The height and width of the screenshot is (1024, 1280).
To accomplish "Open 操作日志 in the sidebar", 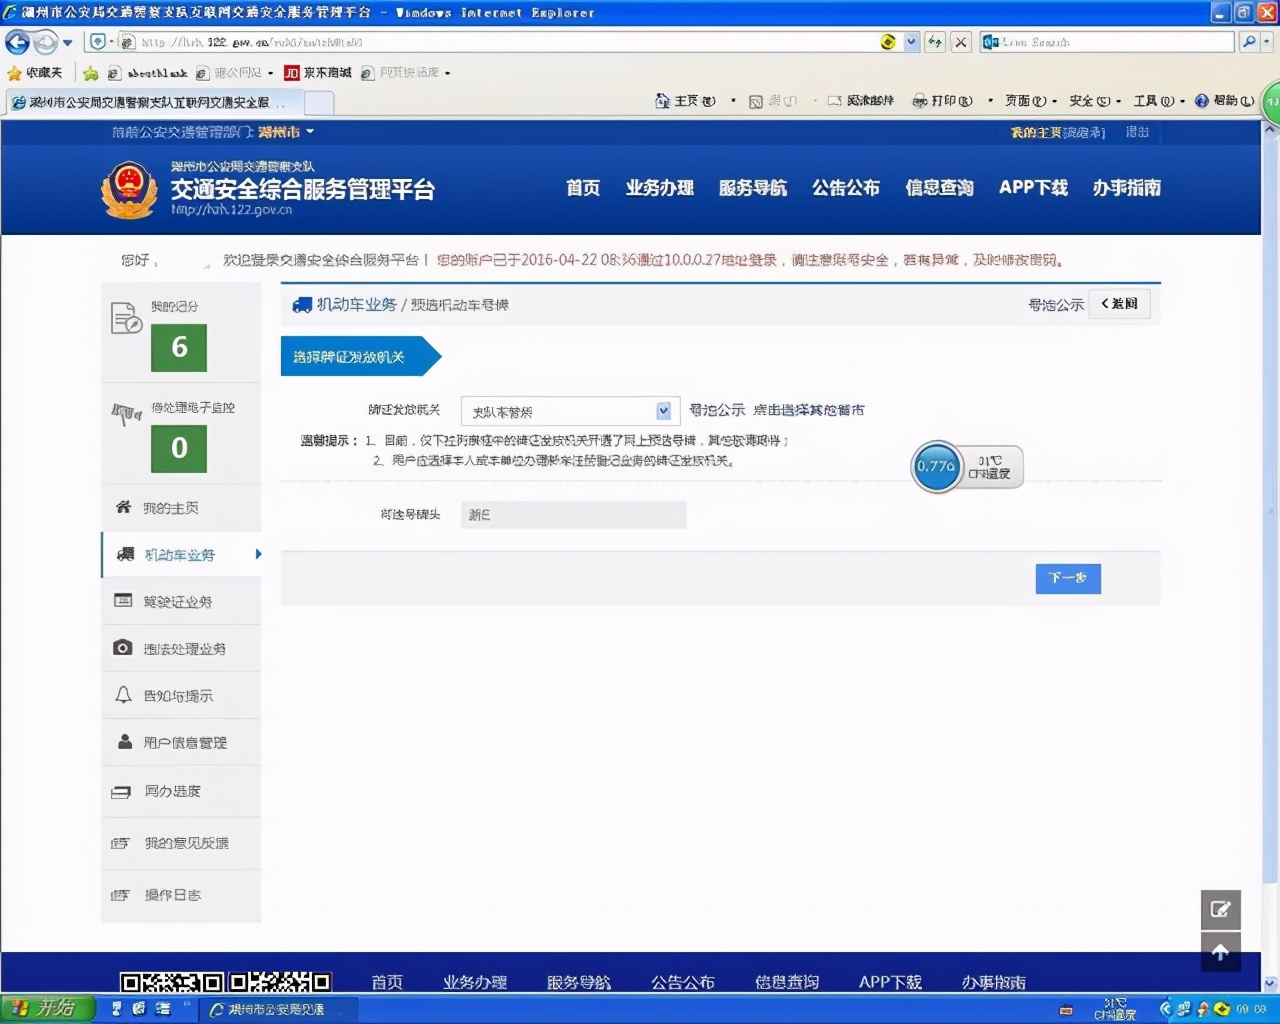I will (x=181, y=895).
